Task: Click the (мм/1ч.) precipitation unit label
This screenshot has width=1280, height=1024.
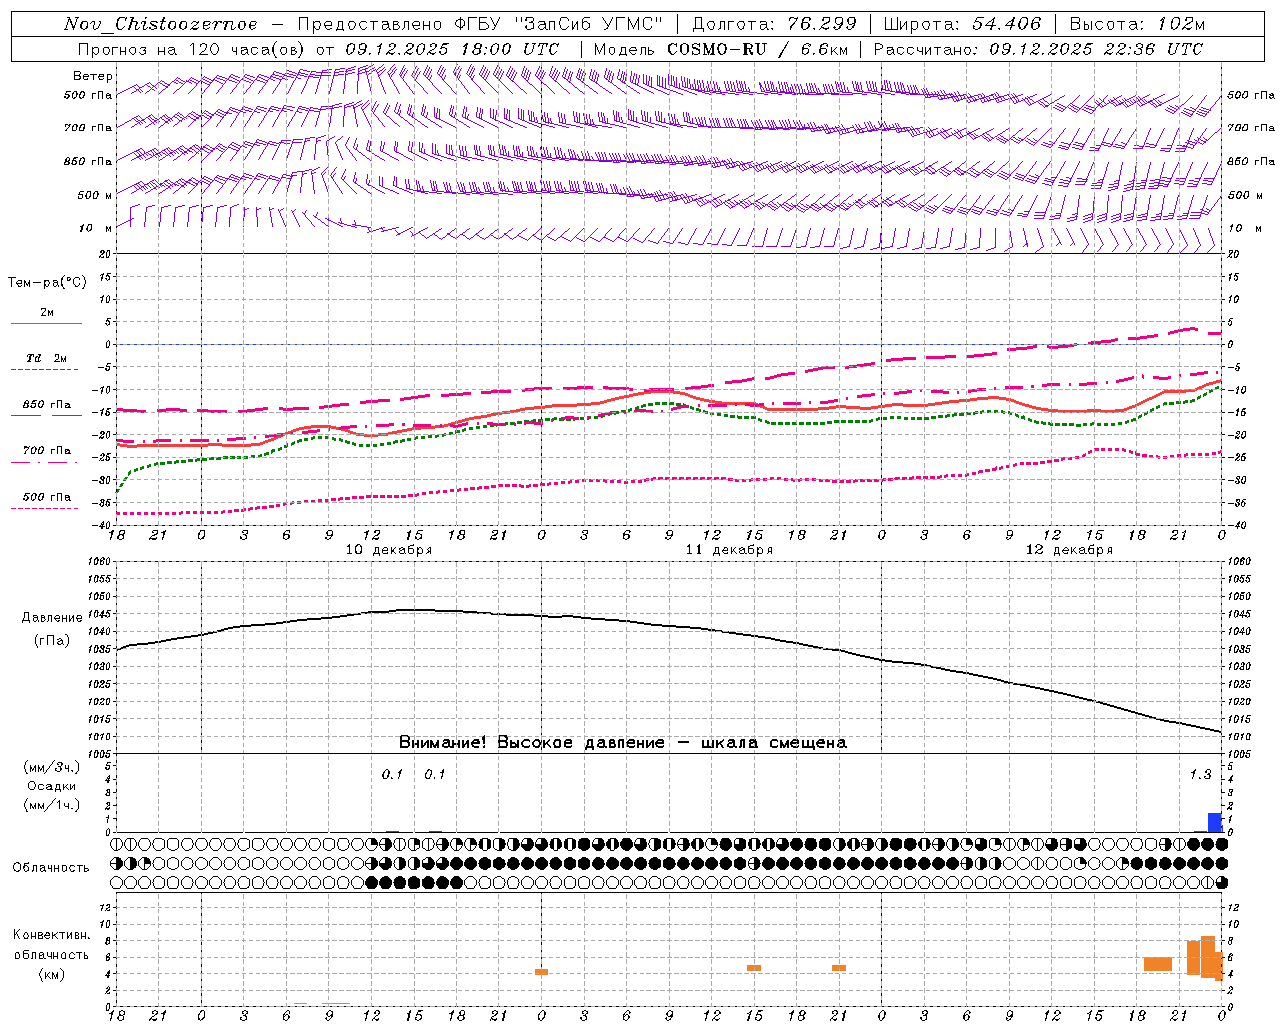Action: pos(52,805)
